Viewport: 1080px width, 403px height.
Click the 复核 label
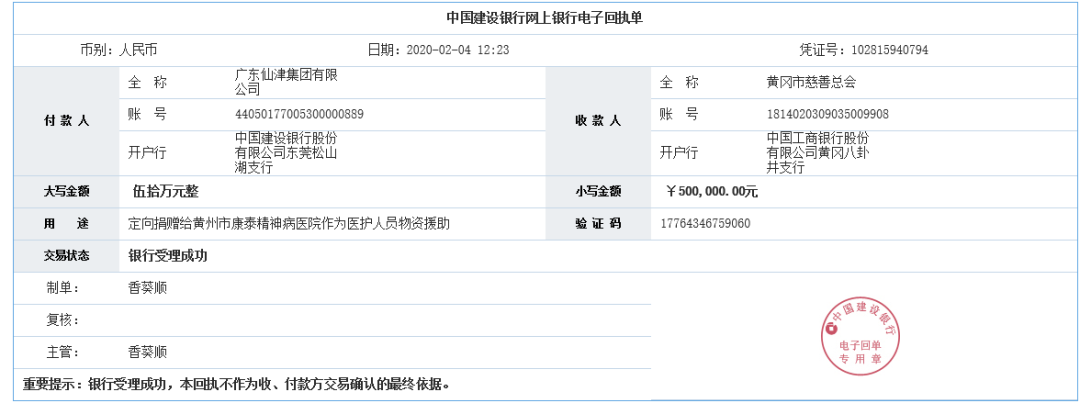point(63,320)
